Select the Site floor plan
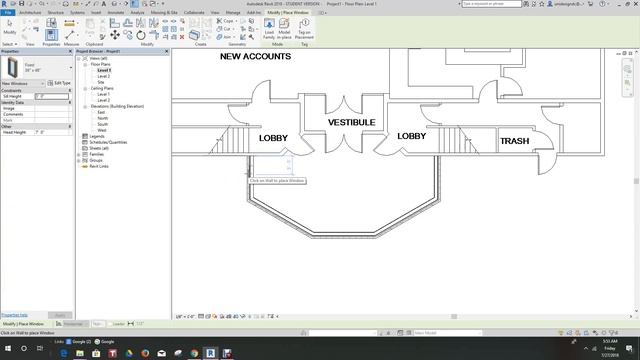This screenshot has width=640, height=360. click(101, 82)
